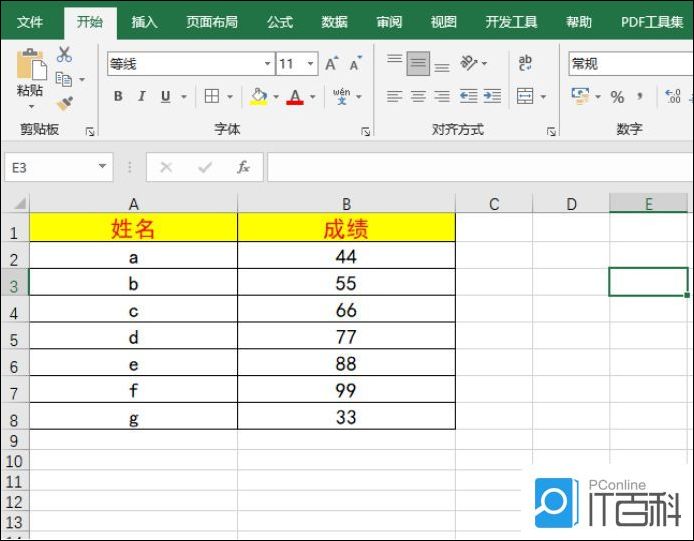The height and width of the screenshot is (541, 694).
Task: Select the 姓名 header cell
Action: (133, 228)
